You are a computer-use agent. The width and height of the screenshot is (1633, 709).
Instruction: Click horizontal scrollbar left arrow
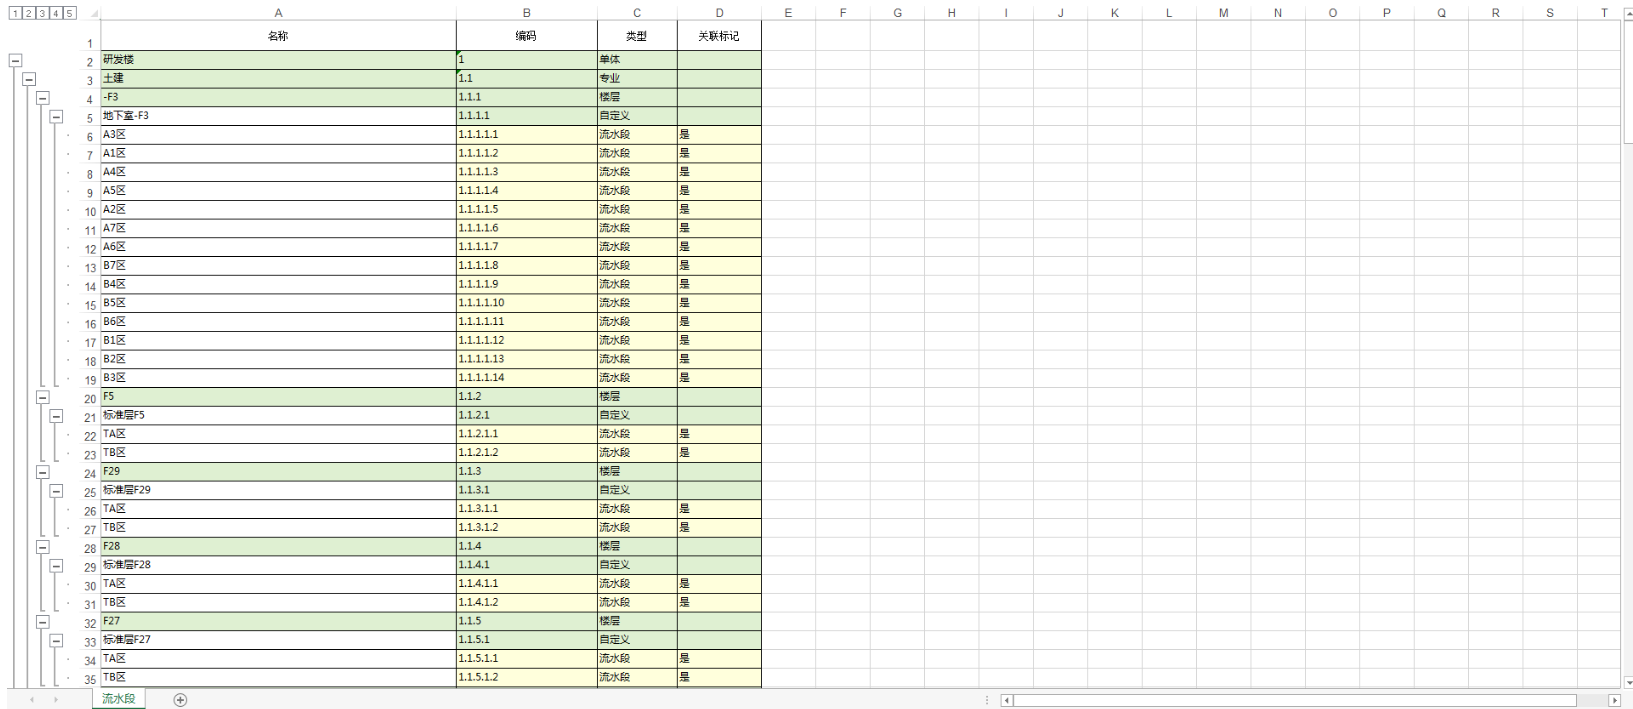(x=1007, y=701)
